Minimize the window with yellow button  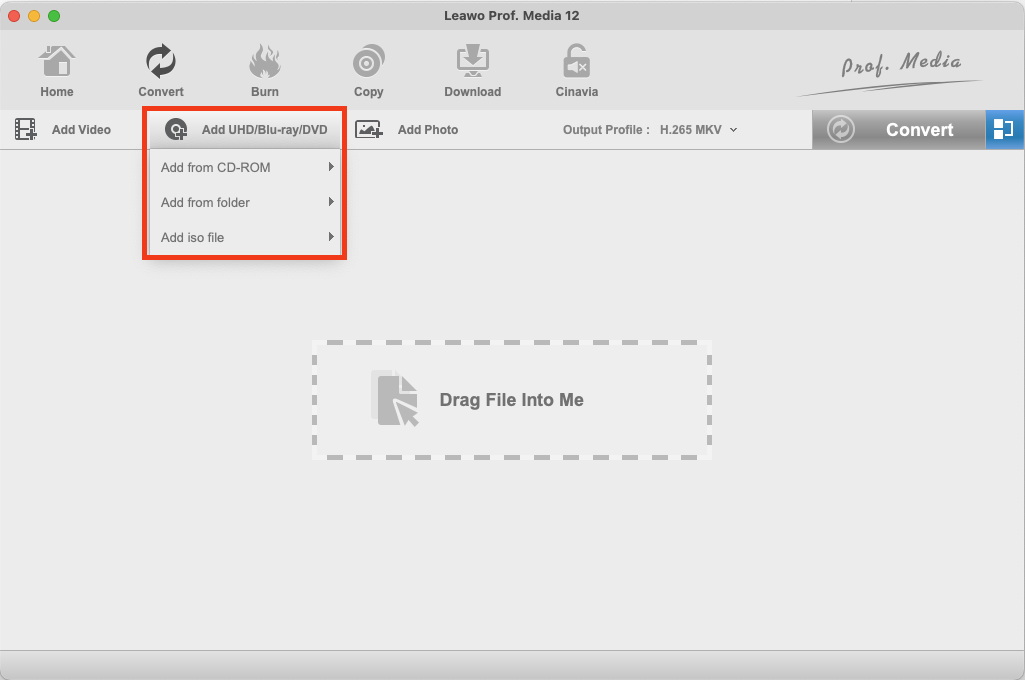[x=34, y=16]
